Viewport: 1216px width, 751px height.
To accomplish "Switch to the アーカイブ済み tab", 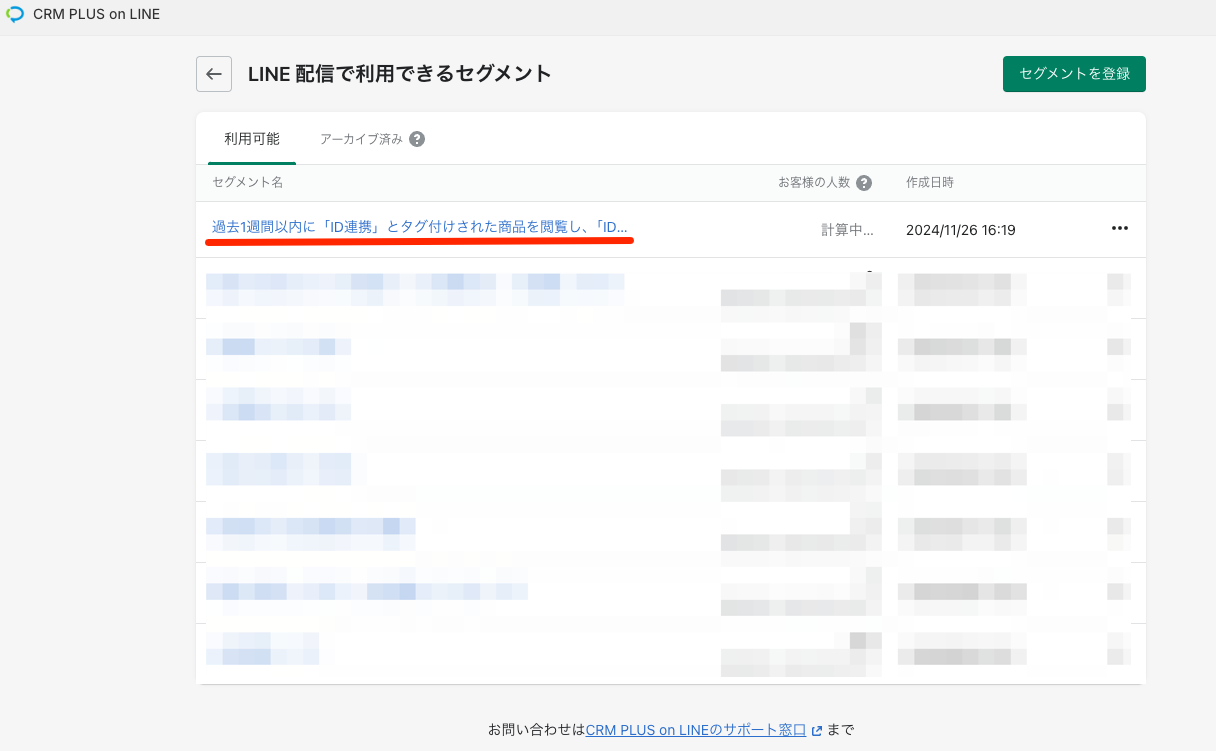I will 362,139.
